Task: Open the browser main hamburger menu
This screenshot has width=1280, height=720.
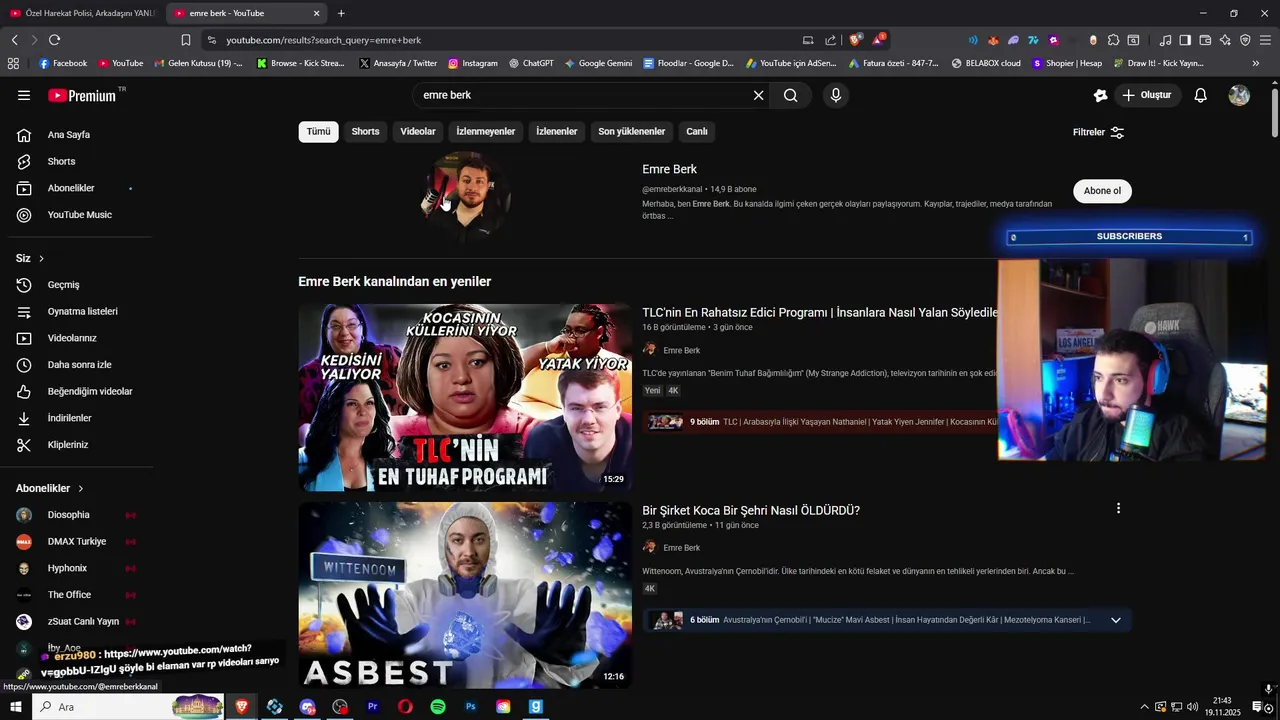Action: tap(1265, 40)
